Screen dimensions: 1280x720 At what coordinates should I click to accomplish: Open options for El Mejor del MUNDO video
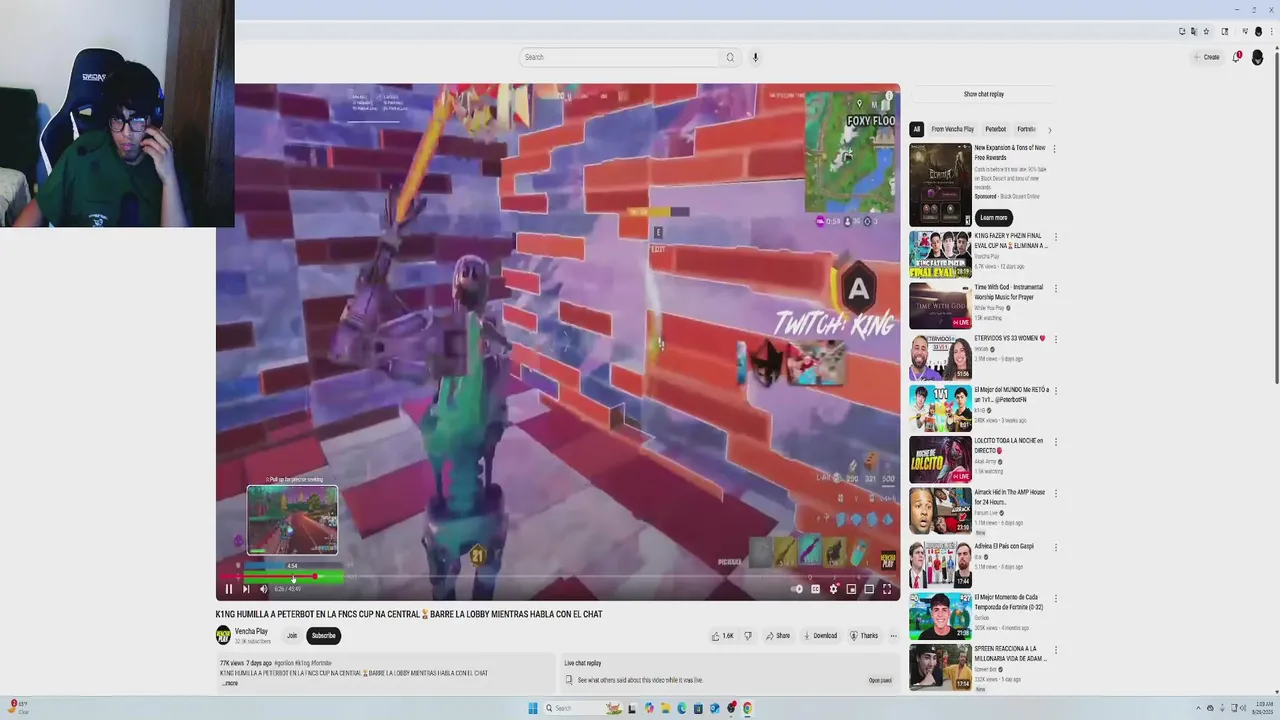coord(1055,390)
